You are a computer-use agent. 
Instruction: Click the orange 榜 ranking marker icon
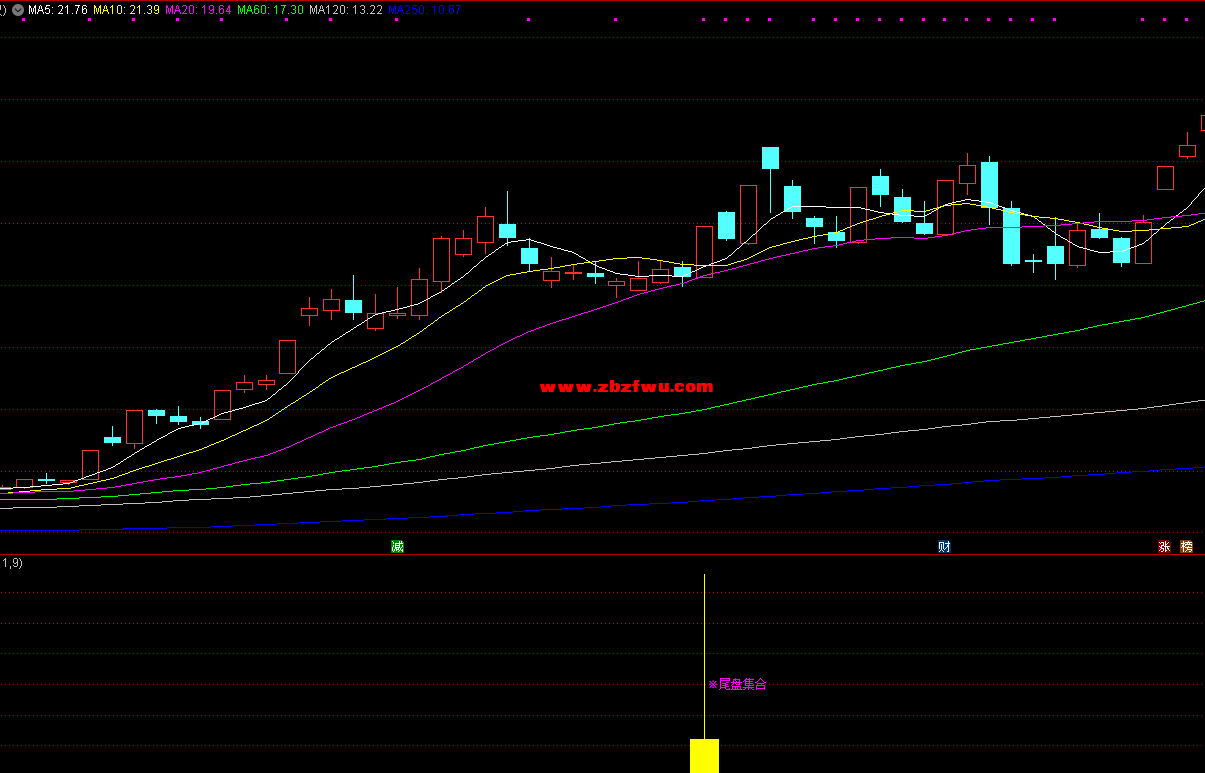pos(1187,546)
